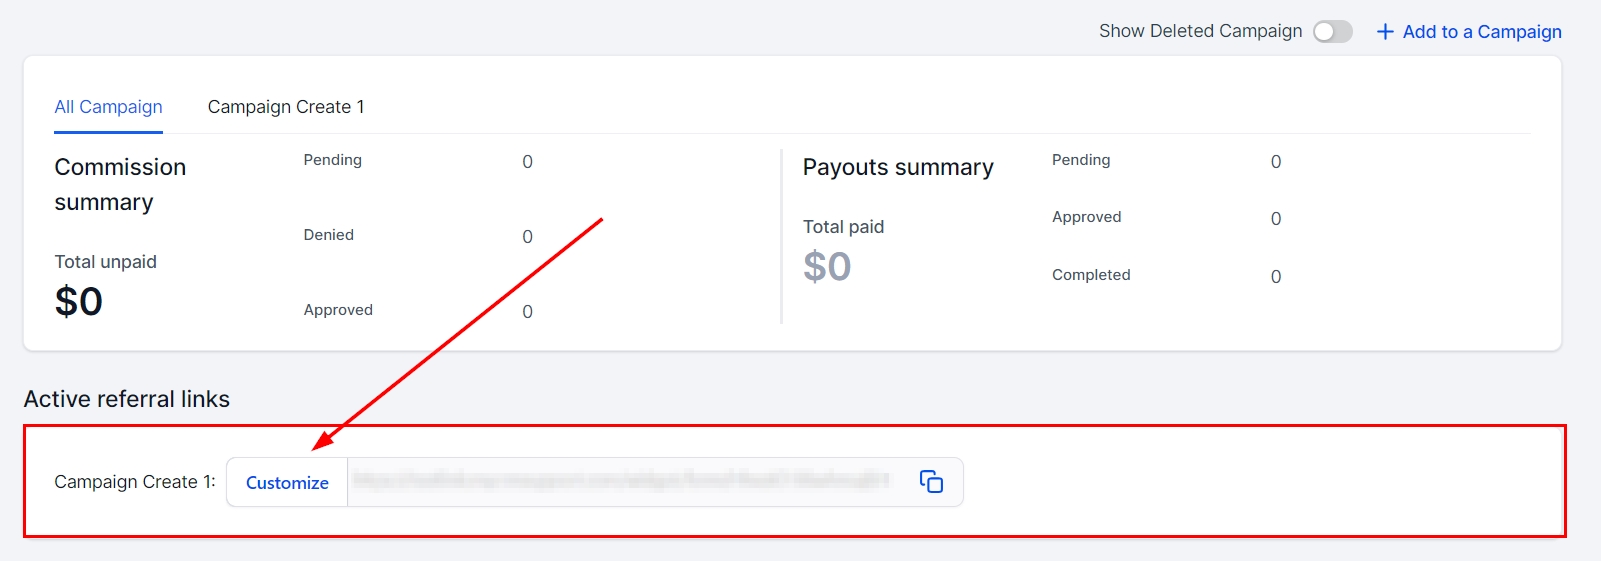Viewport: 1601px width, 561px height.
Task: Click the Campaign Create 1 referral link label
Action: [x=135, y=482]
